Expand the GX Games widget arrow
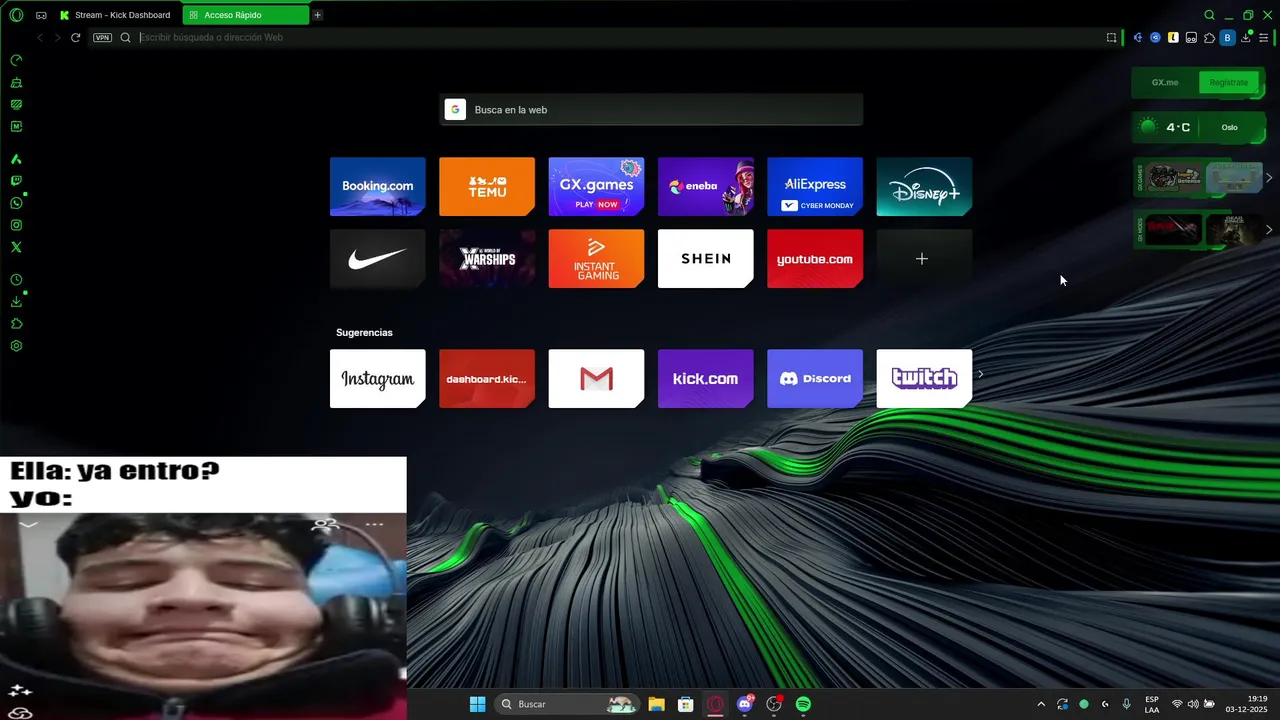The width and height of the screenshot is (1280, 720). click(1269, 178)
